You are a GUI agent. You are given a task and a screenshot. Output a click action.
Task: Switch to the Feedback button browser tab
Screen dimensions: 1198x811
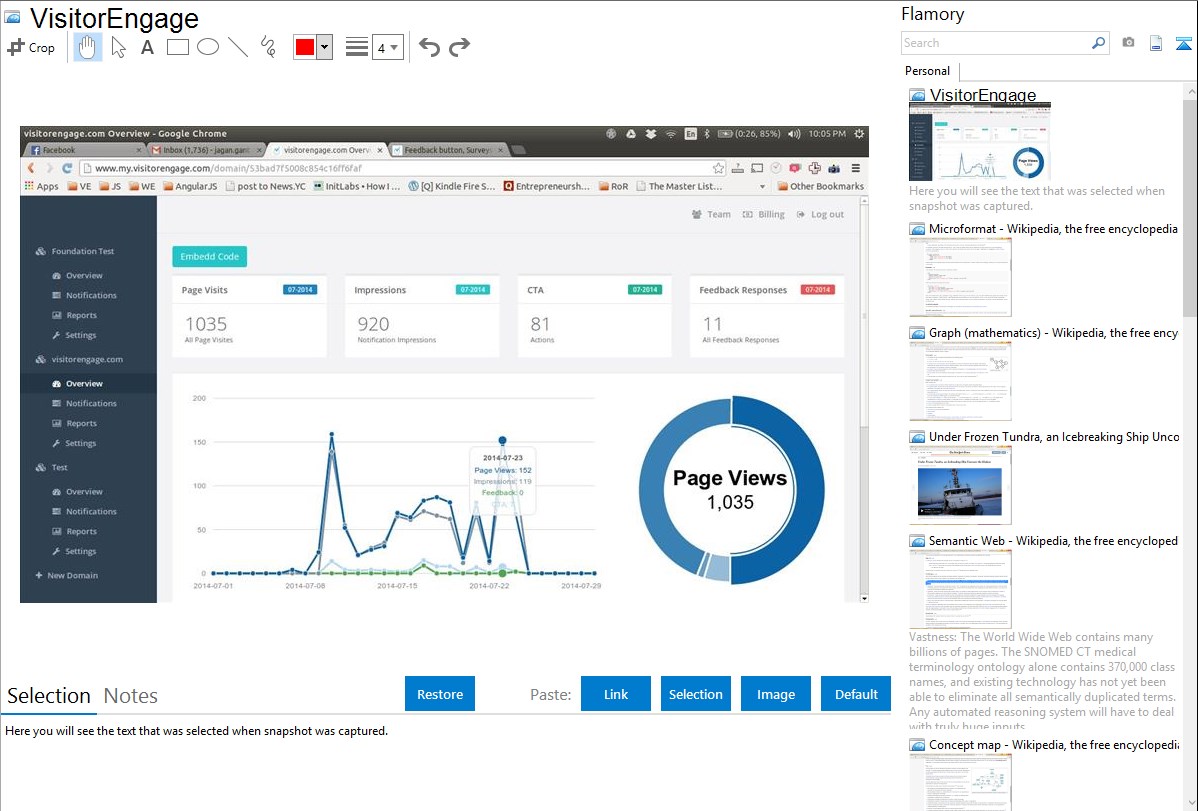tap(449, 150)
